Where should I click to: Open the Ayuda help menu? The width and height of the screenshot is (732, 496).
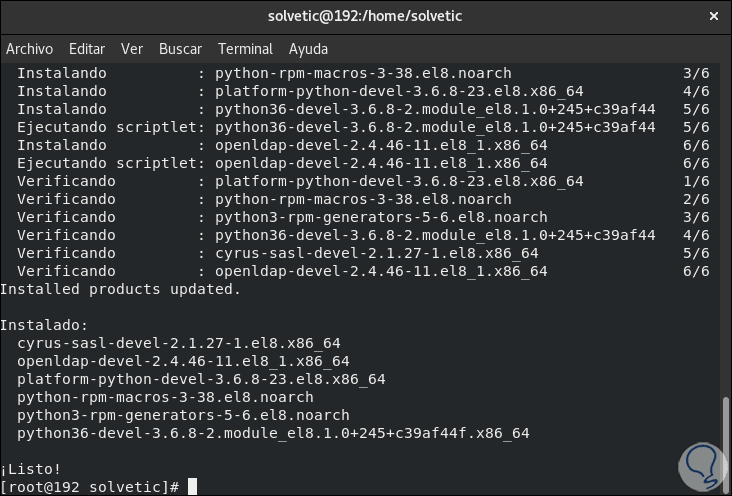pos(308,48)
